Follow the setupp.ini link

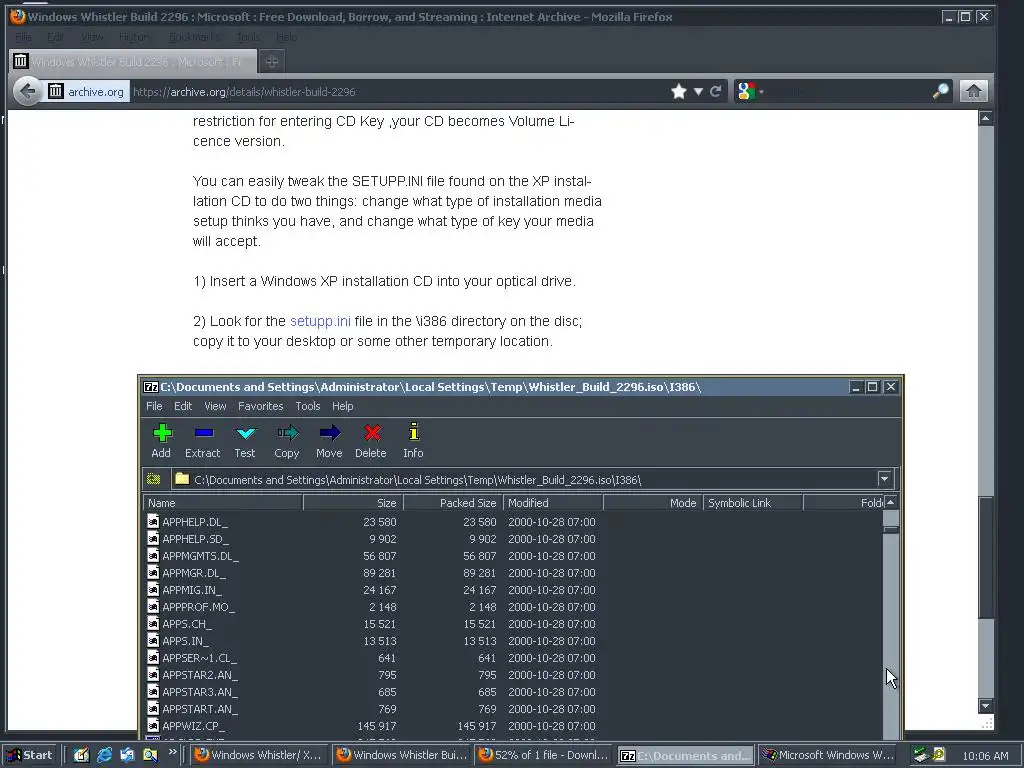320,321
